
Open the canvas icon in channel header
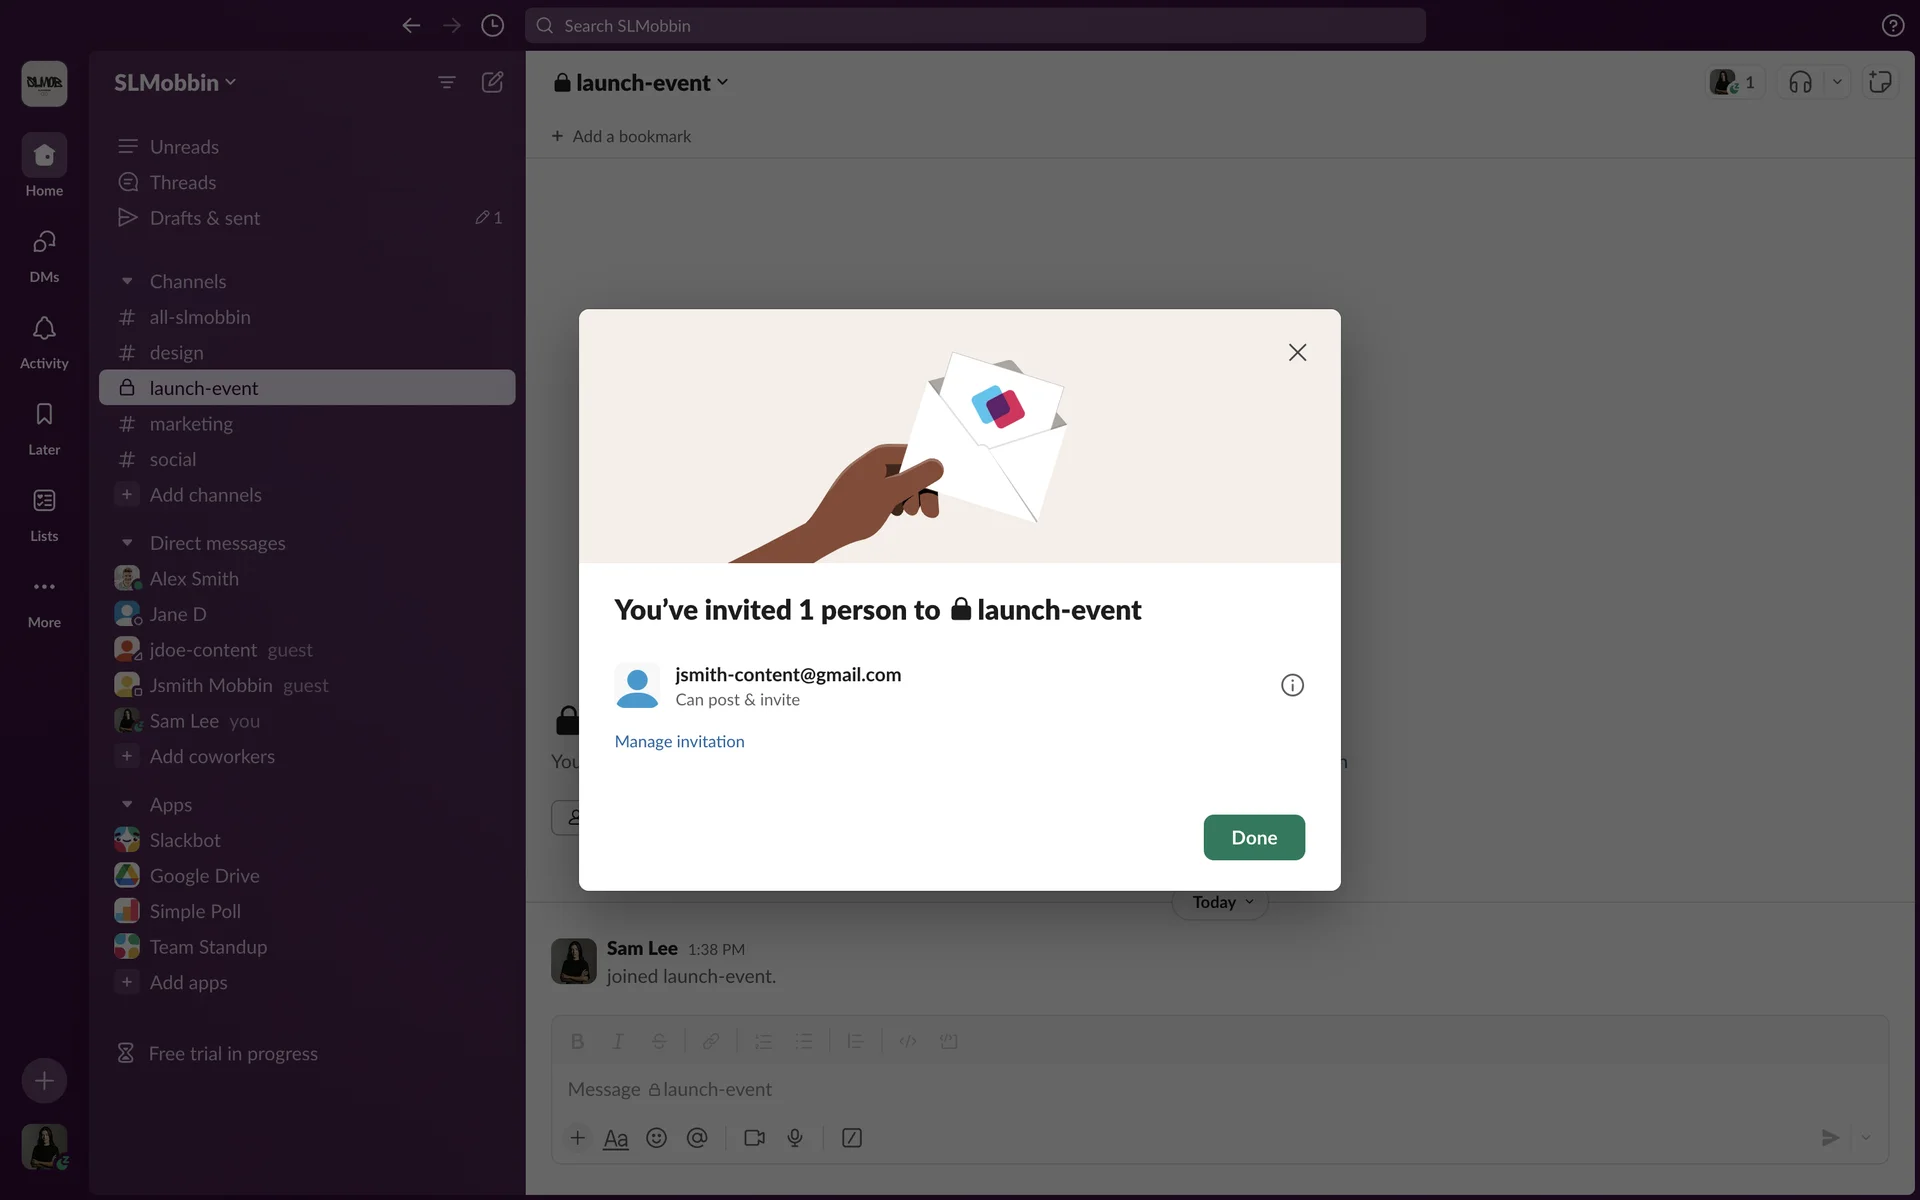1880,82
